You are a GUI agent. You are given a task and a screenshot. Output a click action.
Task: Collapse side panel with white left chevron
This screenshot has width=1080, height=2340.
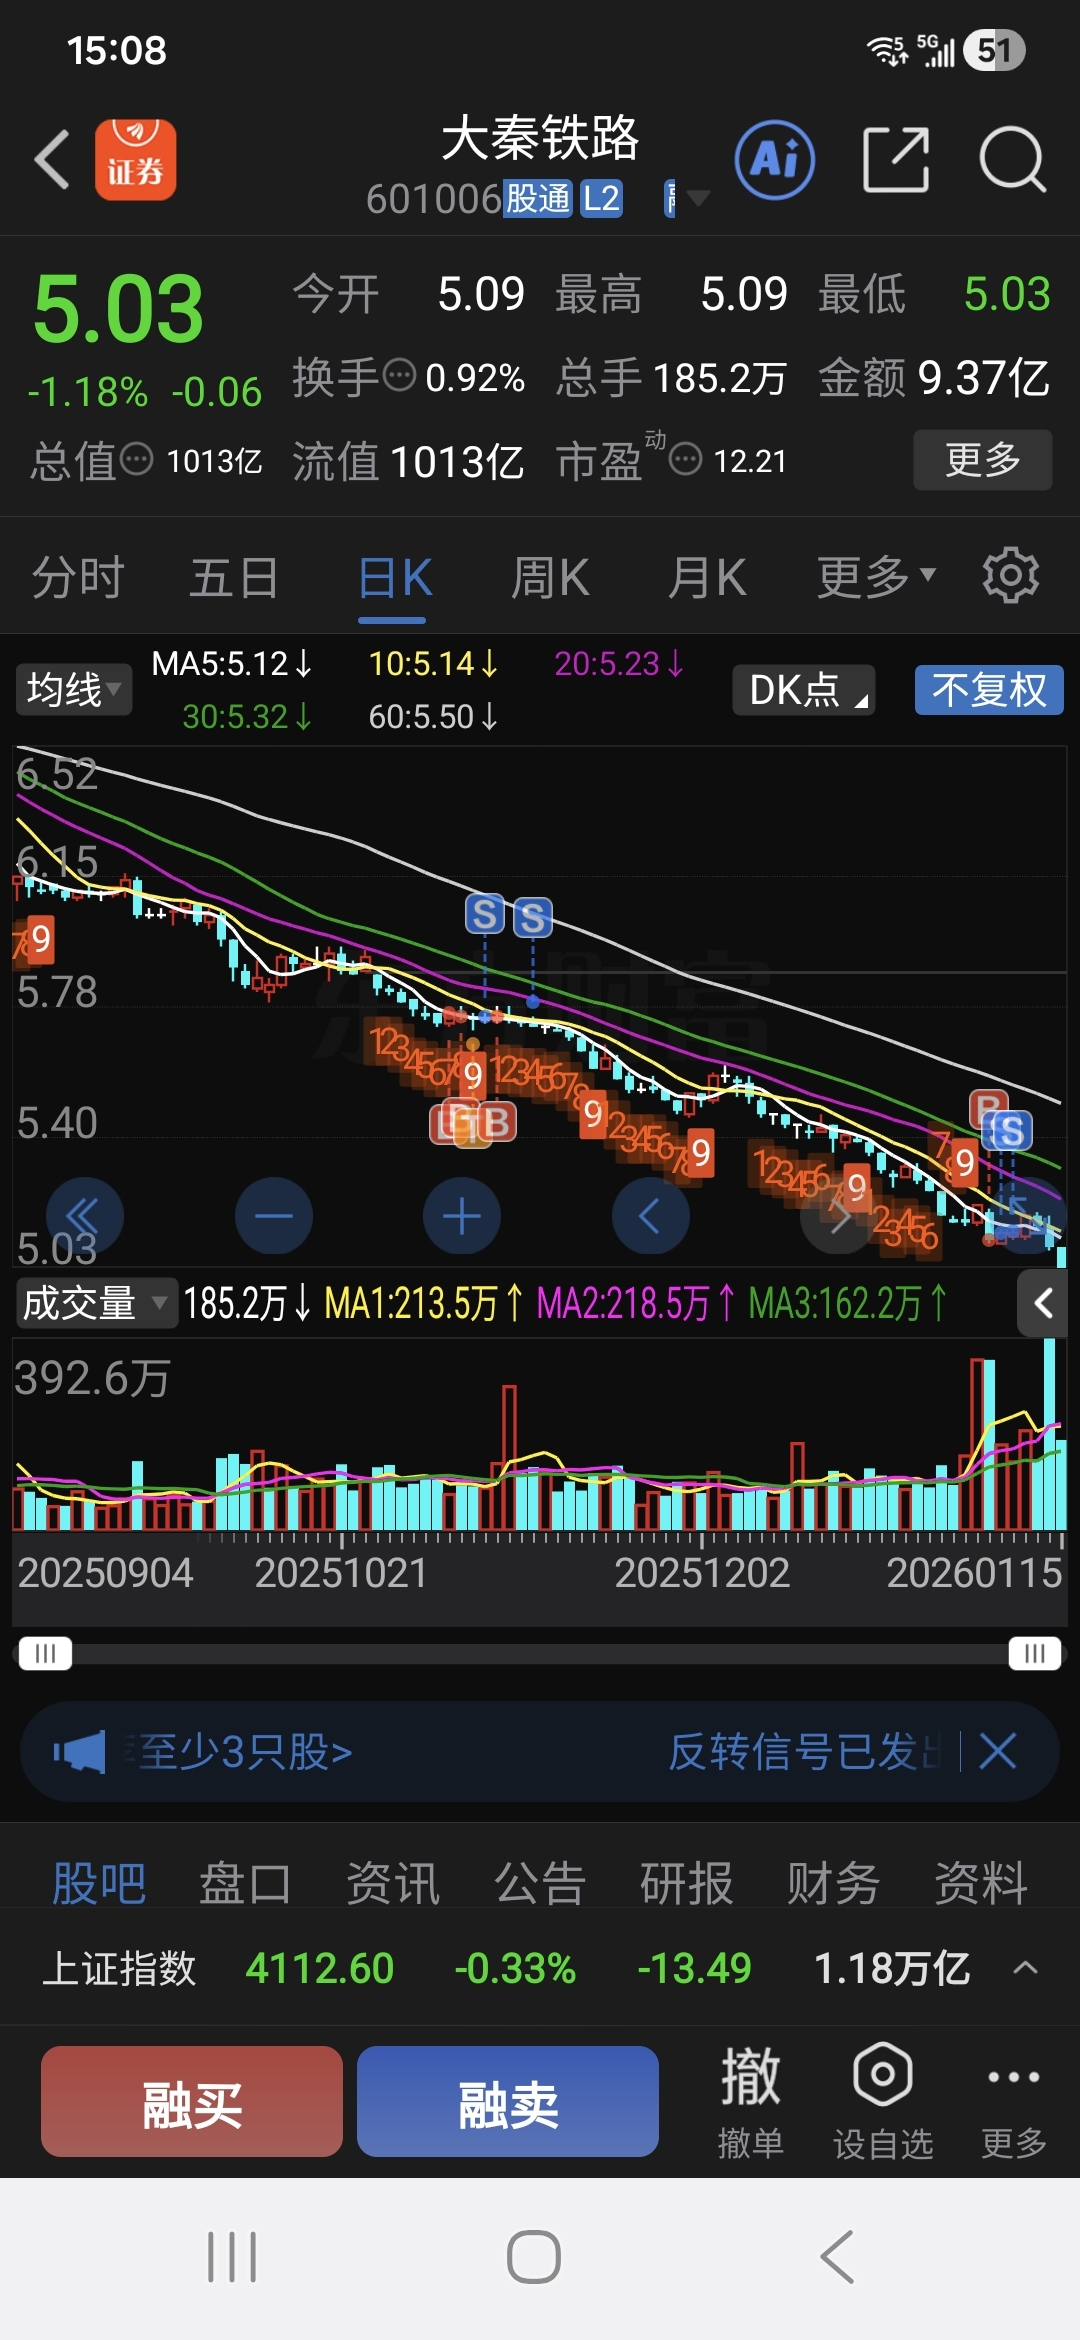pyautogui.click(x=1043, y=1303)
